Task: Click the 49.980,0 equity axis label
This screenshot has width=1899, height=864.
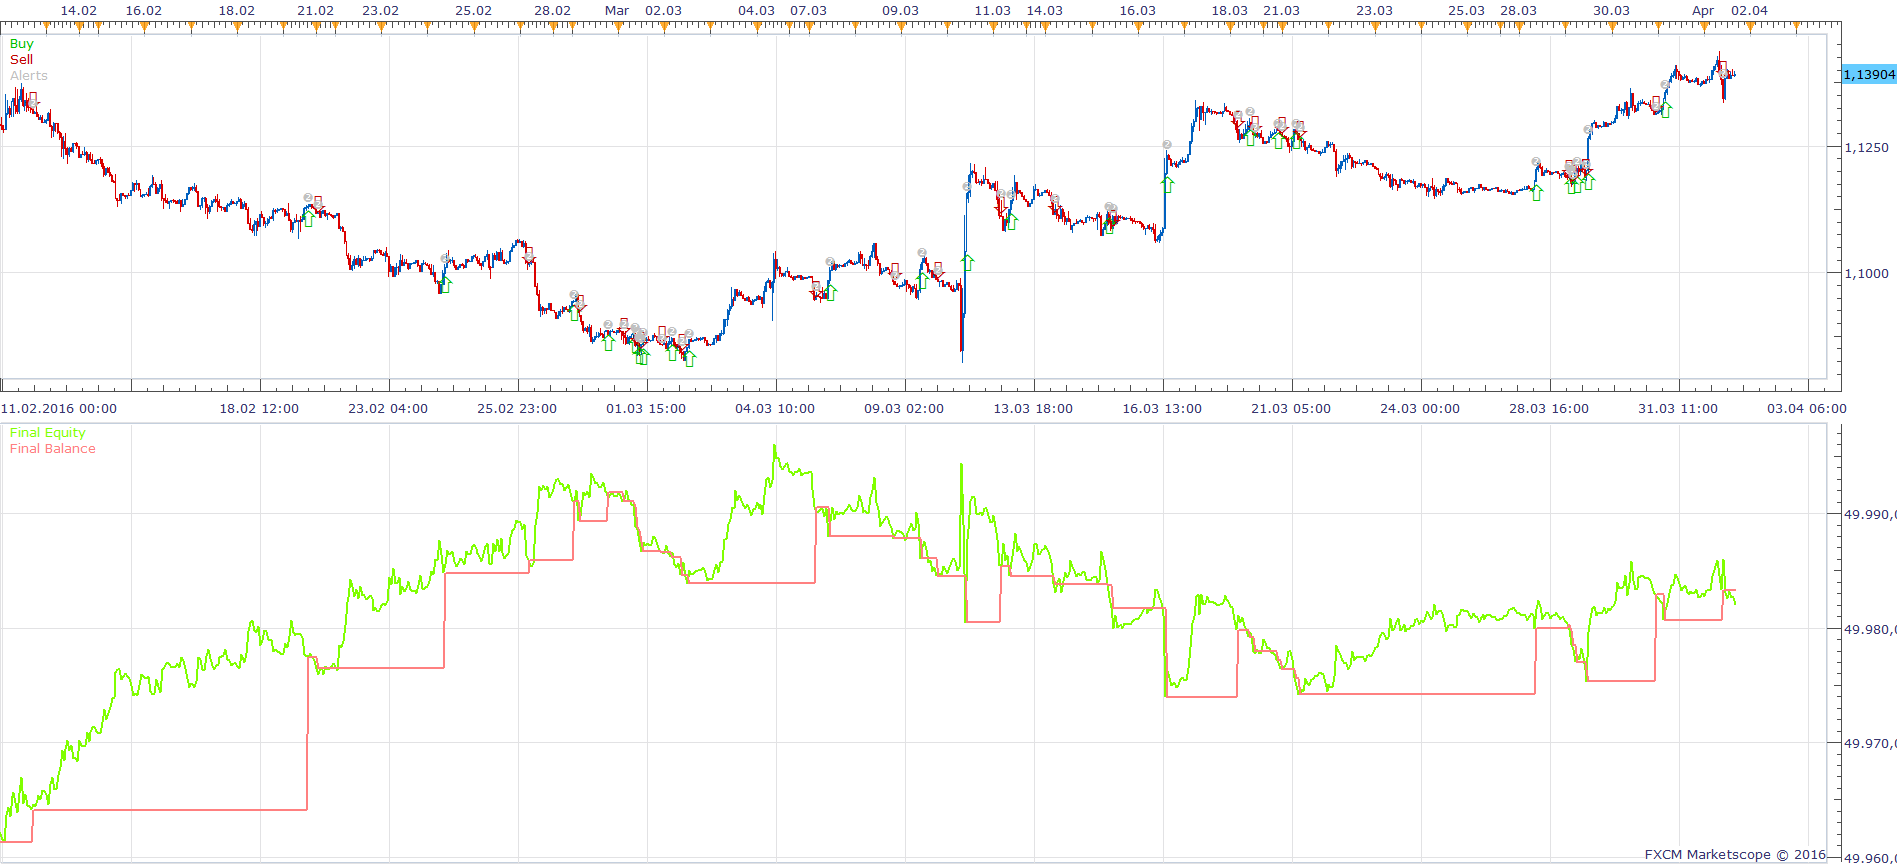Action: click(x=1870, y=630)
